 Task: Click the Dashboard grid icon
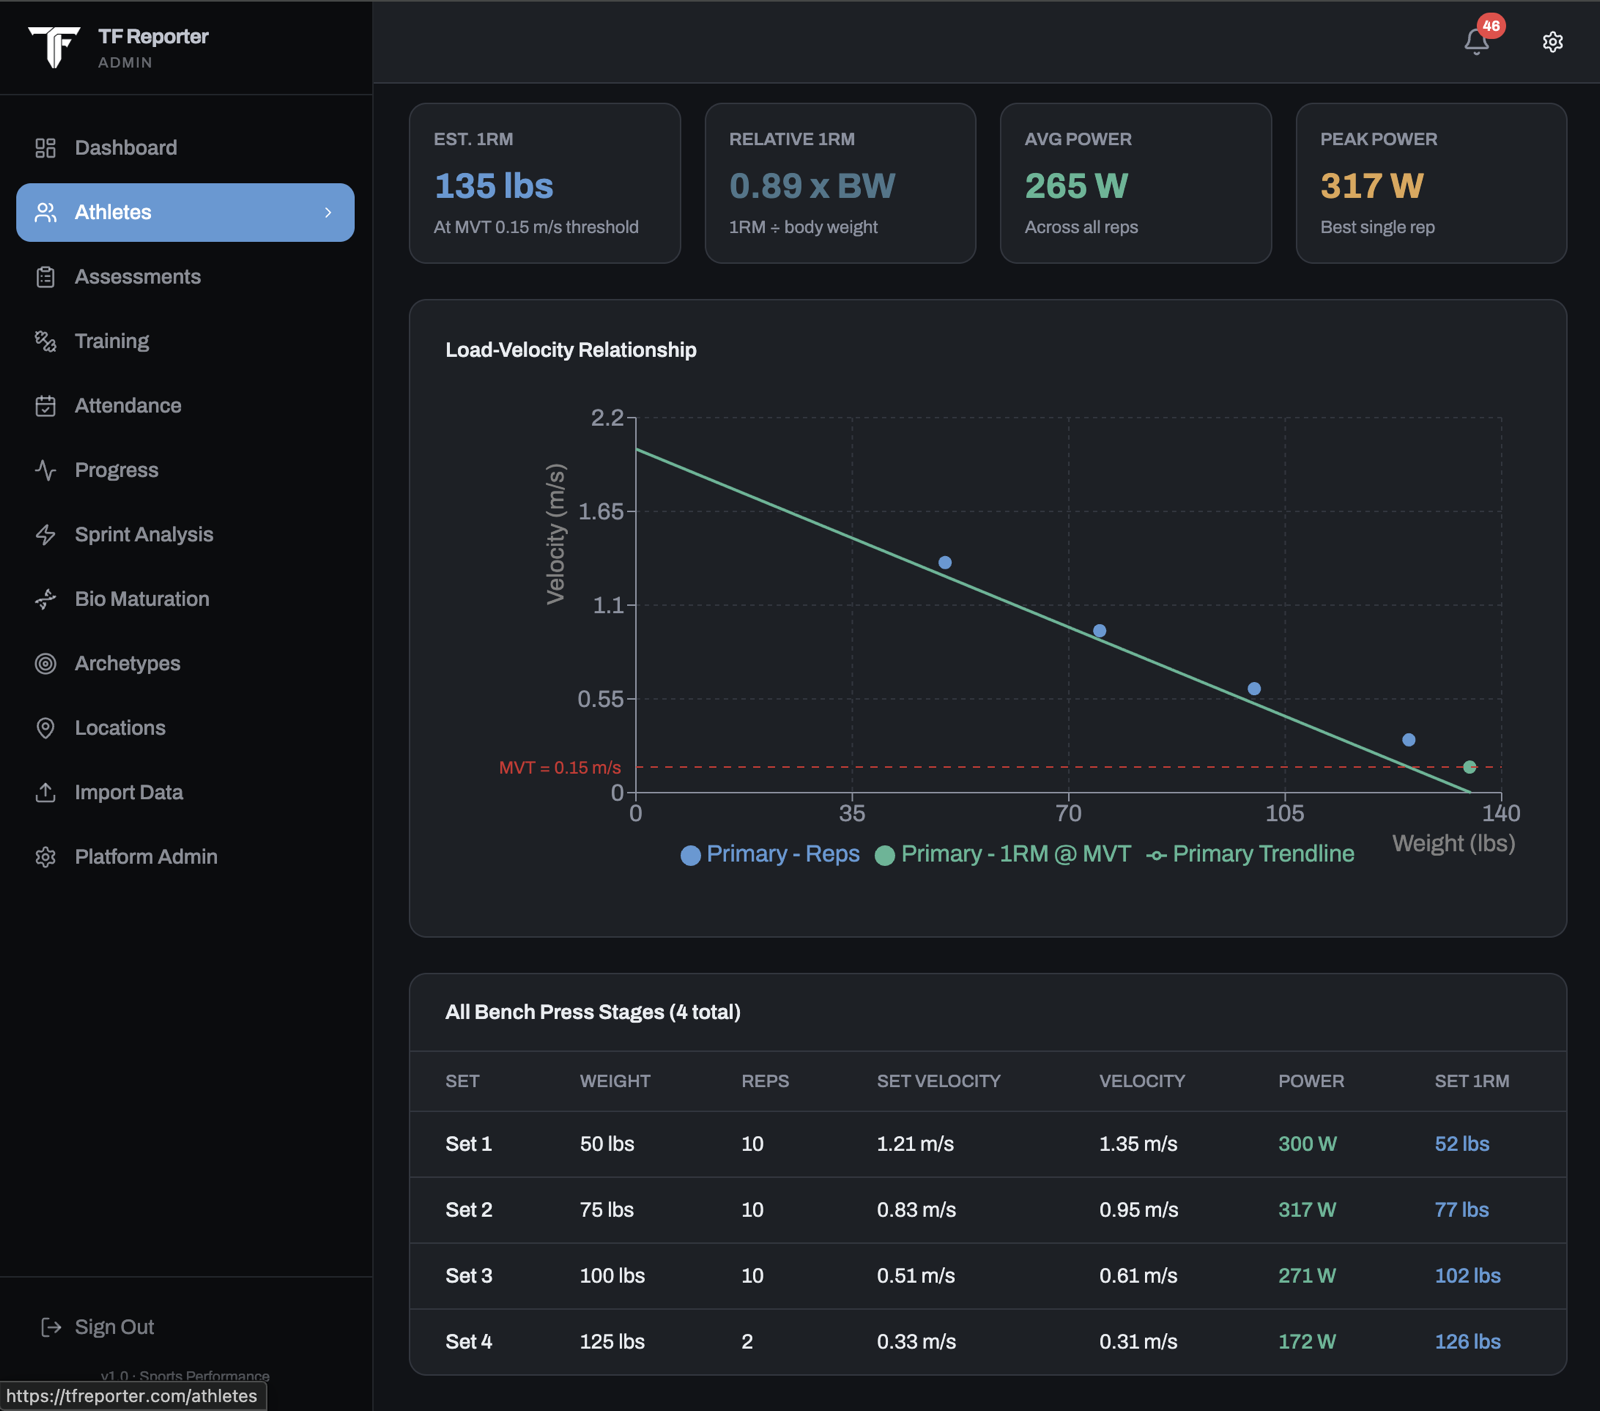45,148
